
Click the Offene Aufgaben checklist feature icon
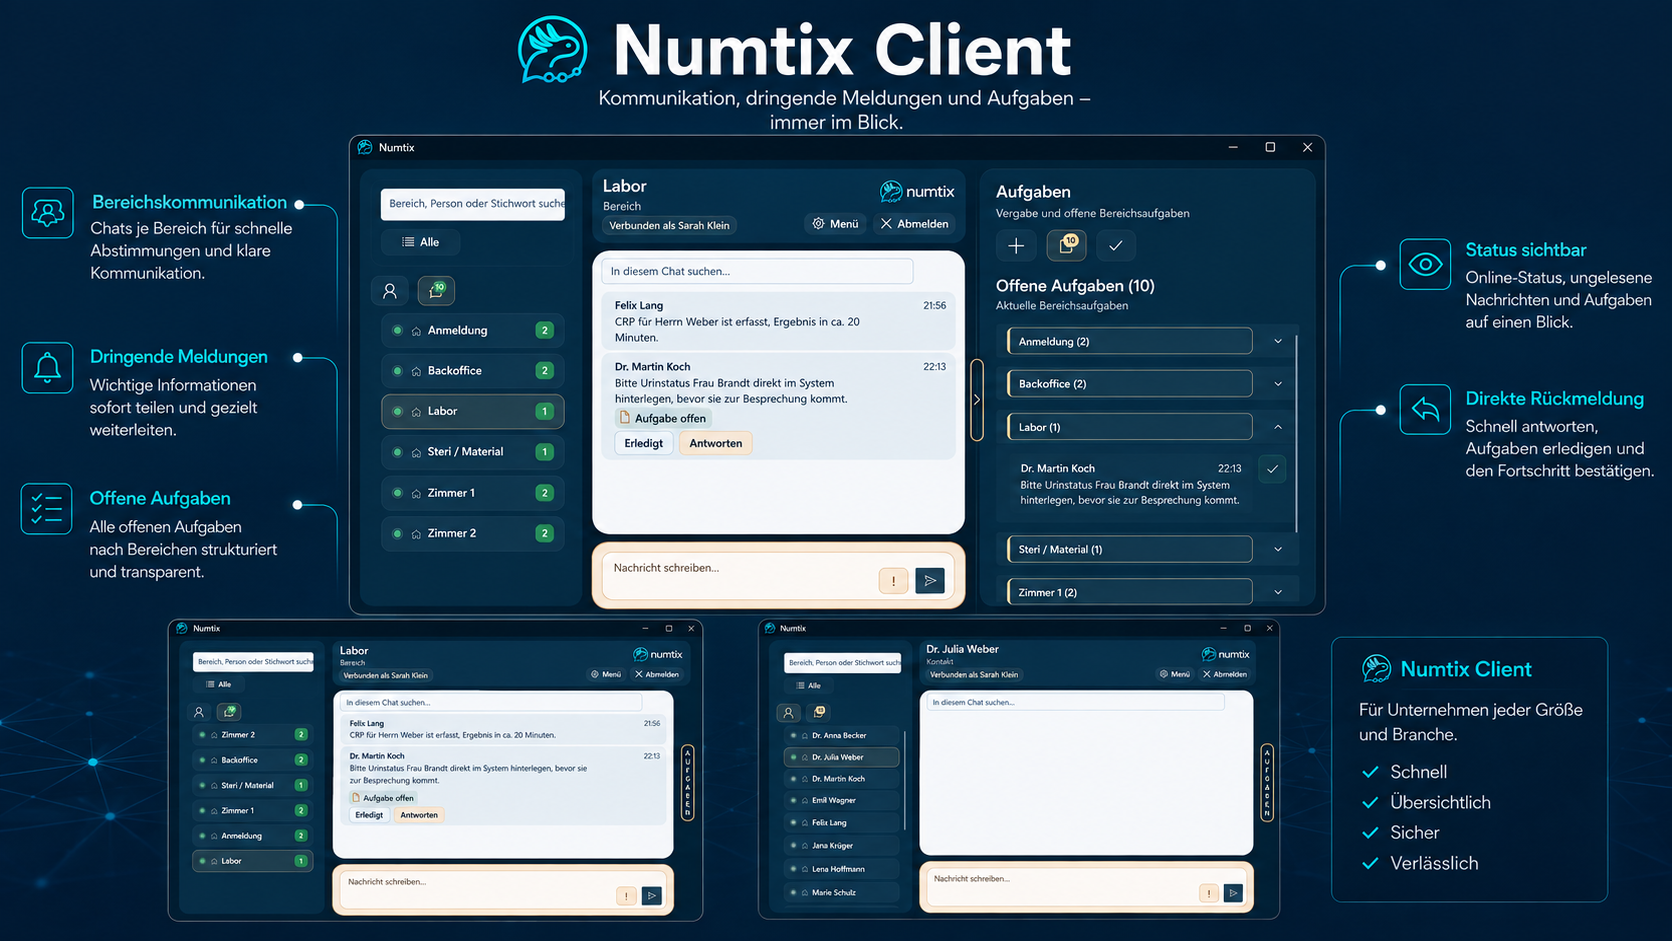coord(47,508)
